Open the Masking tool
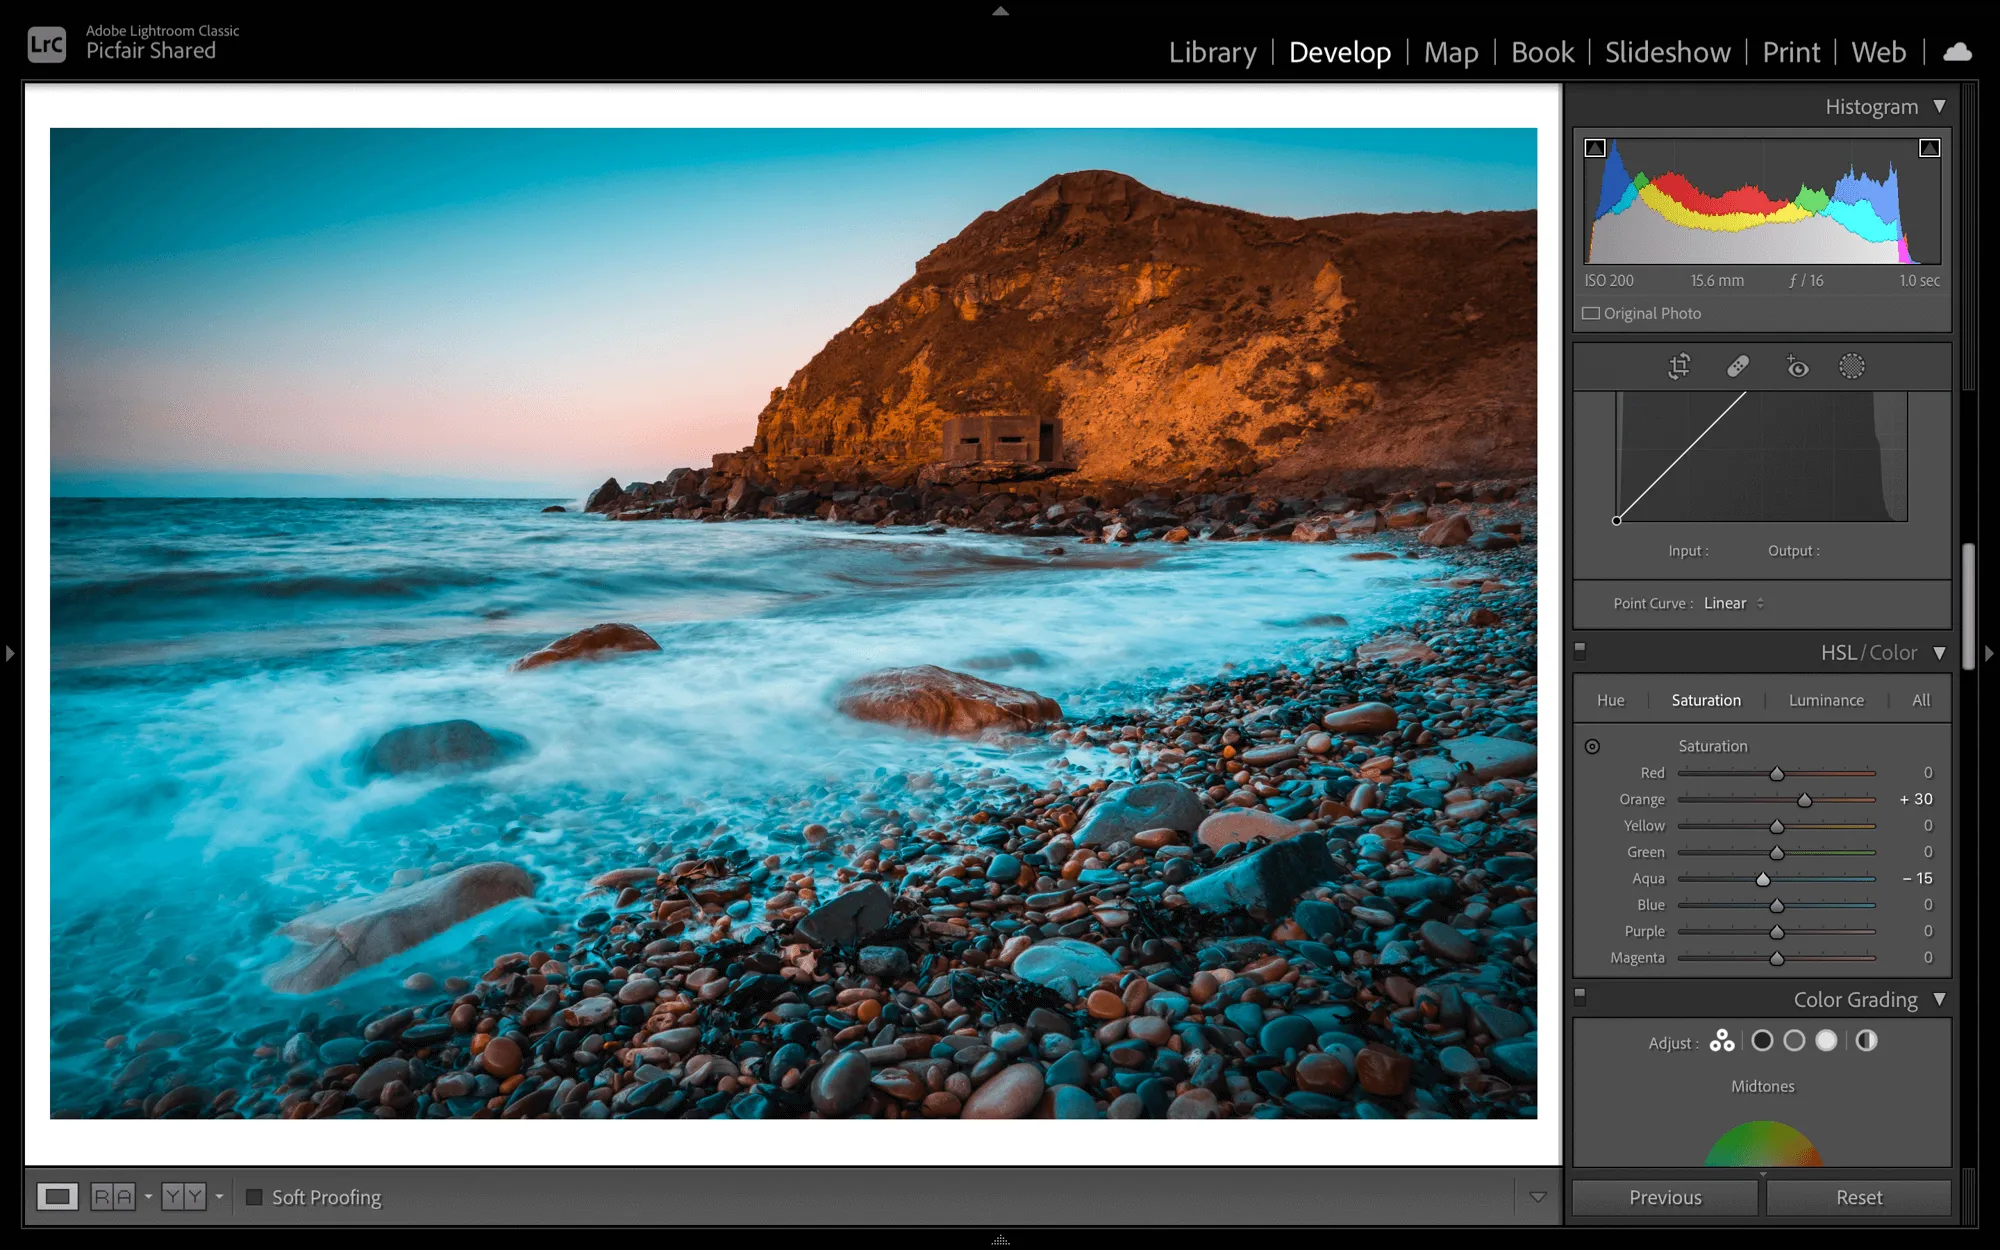Screen dimensions: 2000x1250 [x=1852, y=366]
